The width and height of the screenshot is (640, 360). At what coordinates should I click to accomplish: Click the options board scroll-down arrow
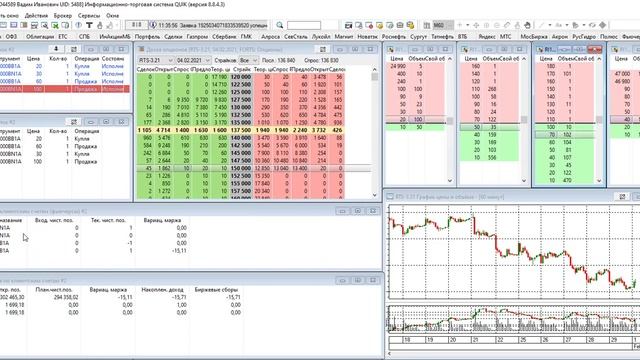pyautogui.click(x=375, y=195)
